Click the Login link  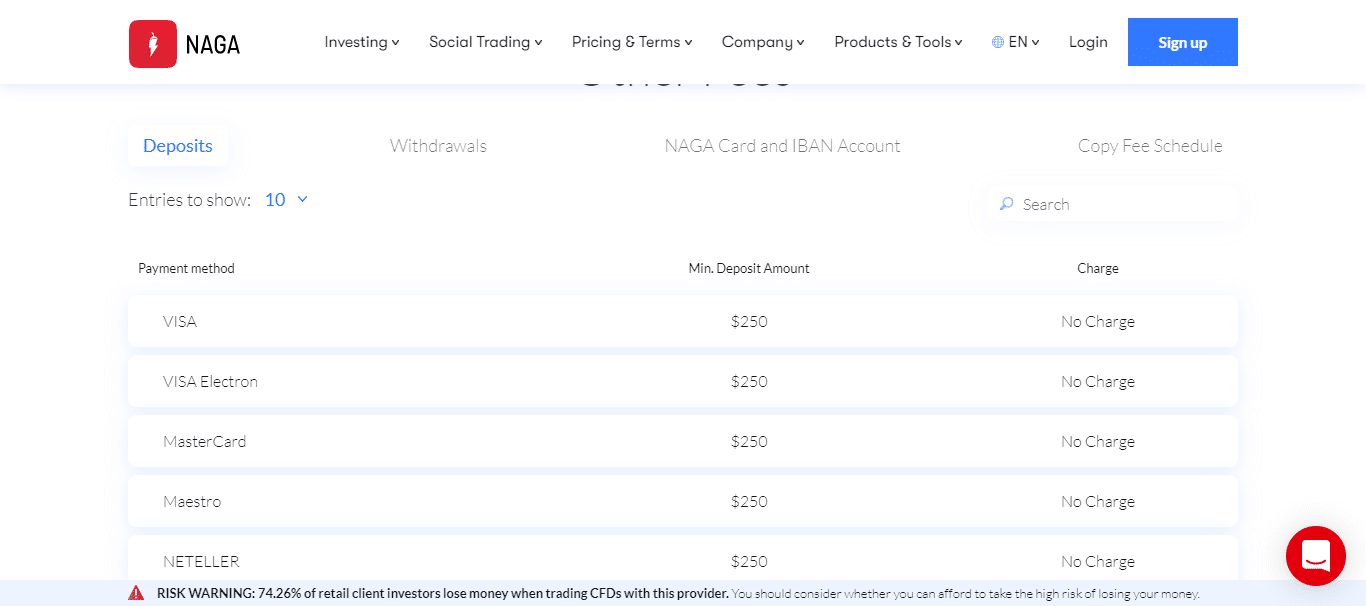tap(1088, 42)
